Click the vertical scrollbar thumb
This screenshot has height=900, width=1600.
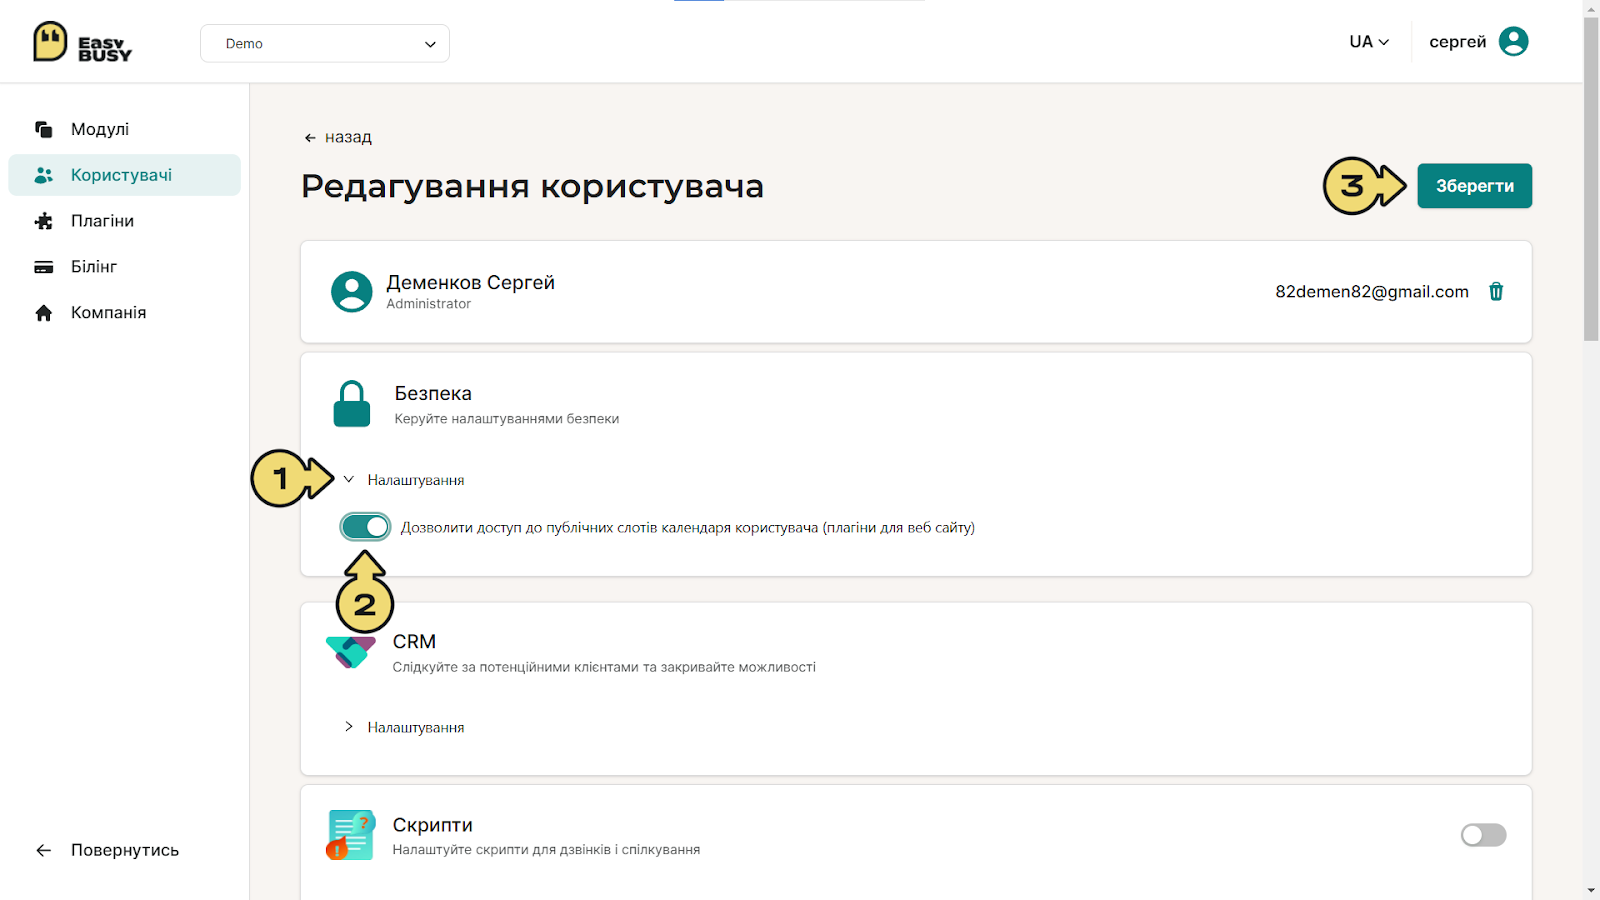[1591, 180]
